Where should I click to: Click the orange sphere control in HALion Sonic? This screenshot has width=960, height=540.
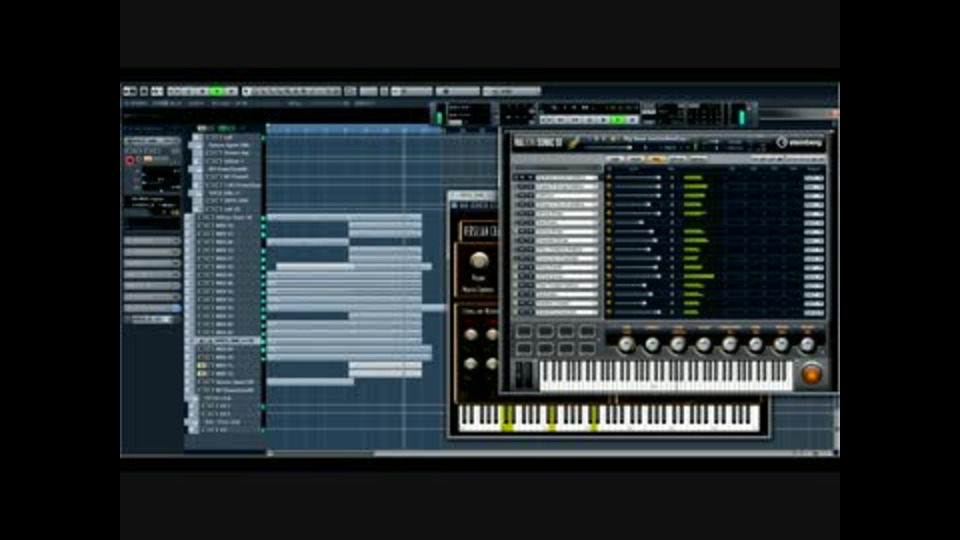[x=811, y=373]
